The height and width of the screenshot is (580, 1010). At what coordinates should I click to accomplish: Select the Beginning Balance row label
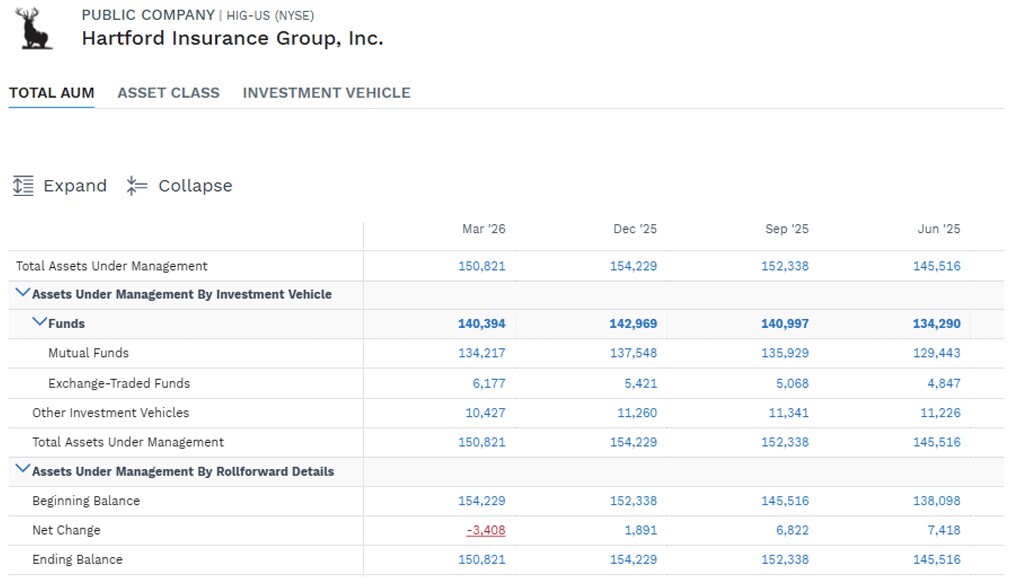(x=86, y=501)
